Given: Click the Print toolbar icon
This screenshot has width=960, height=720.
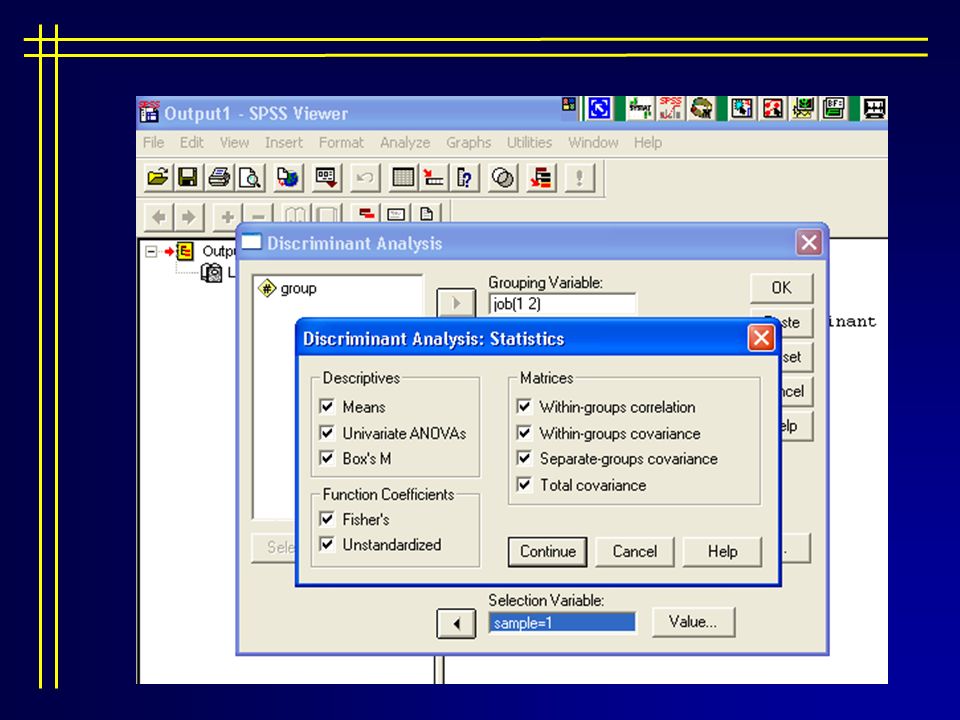Looking at the screenshot, I should coord(219,178).
